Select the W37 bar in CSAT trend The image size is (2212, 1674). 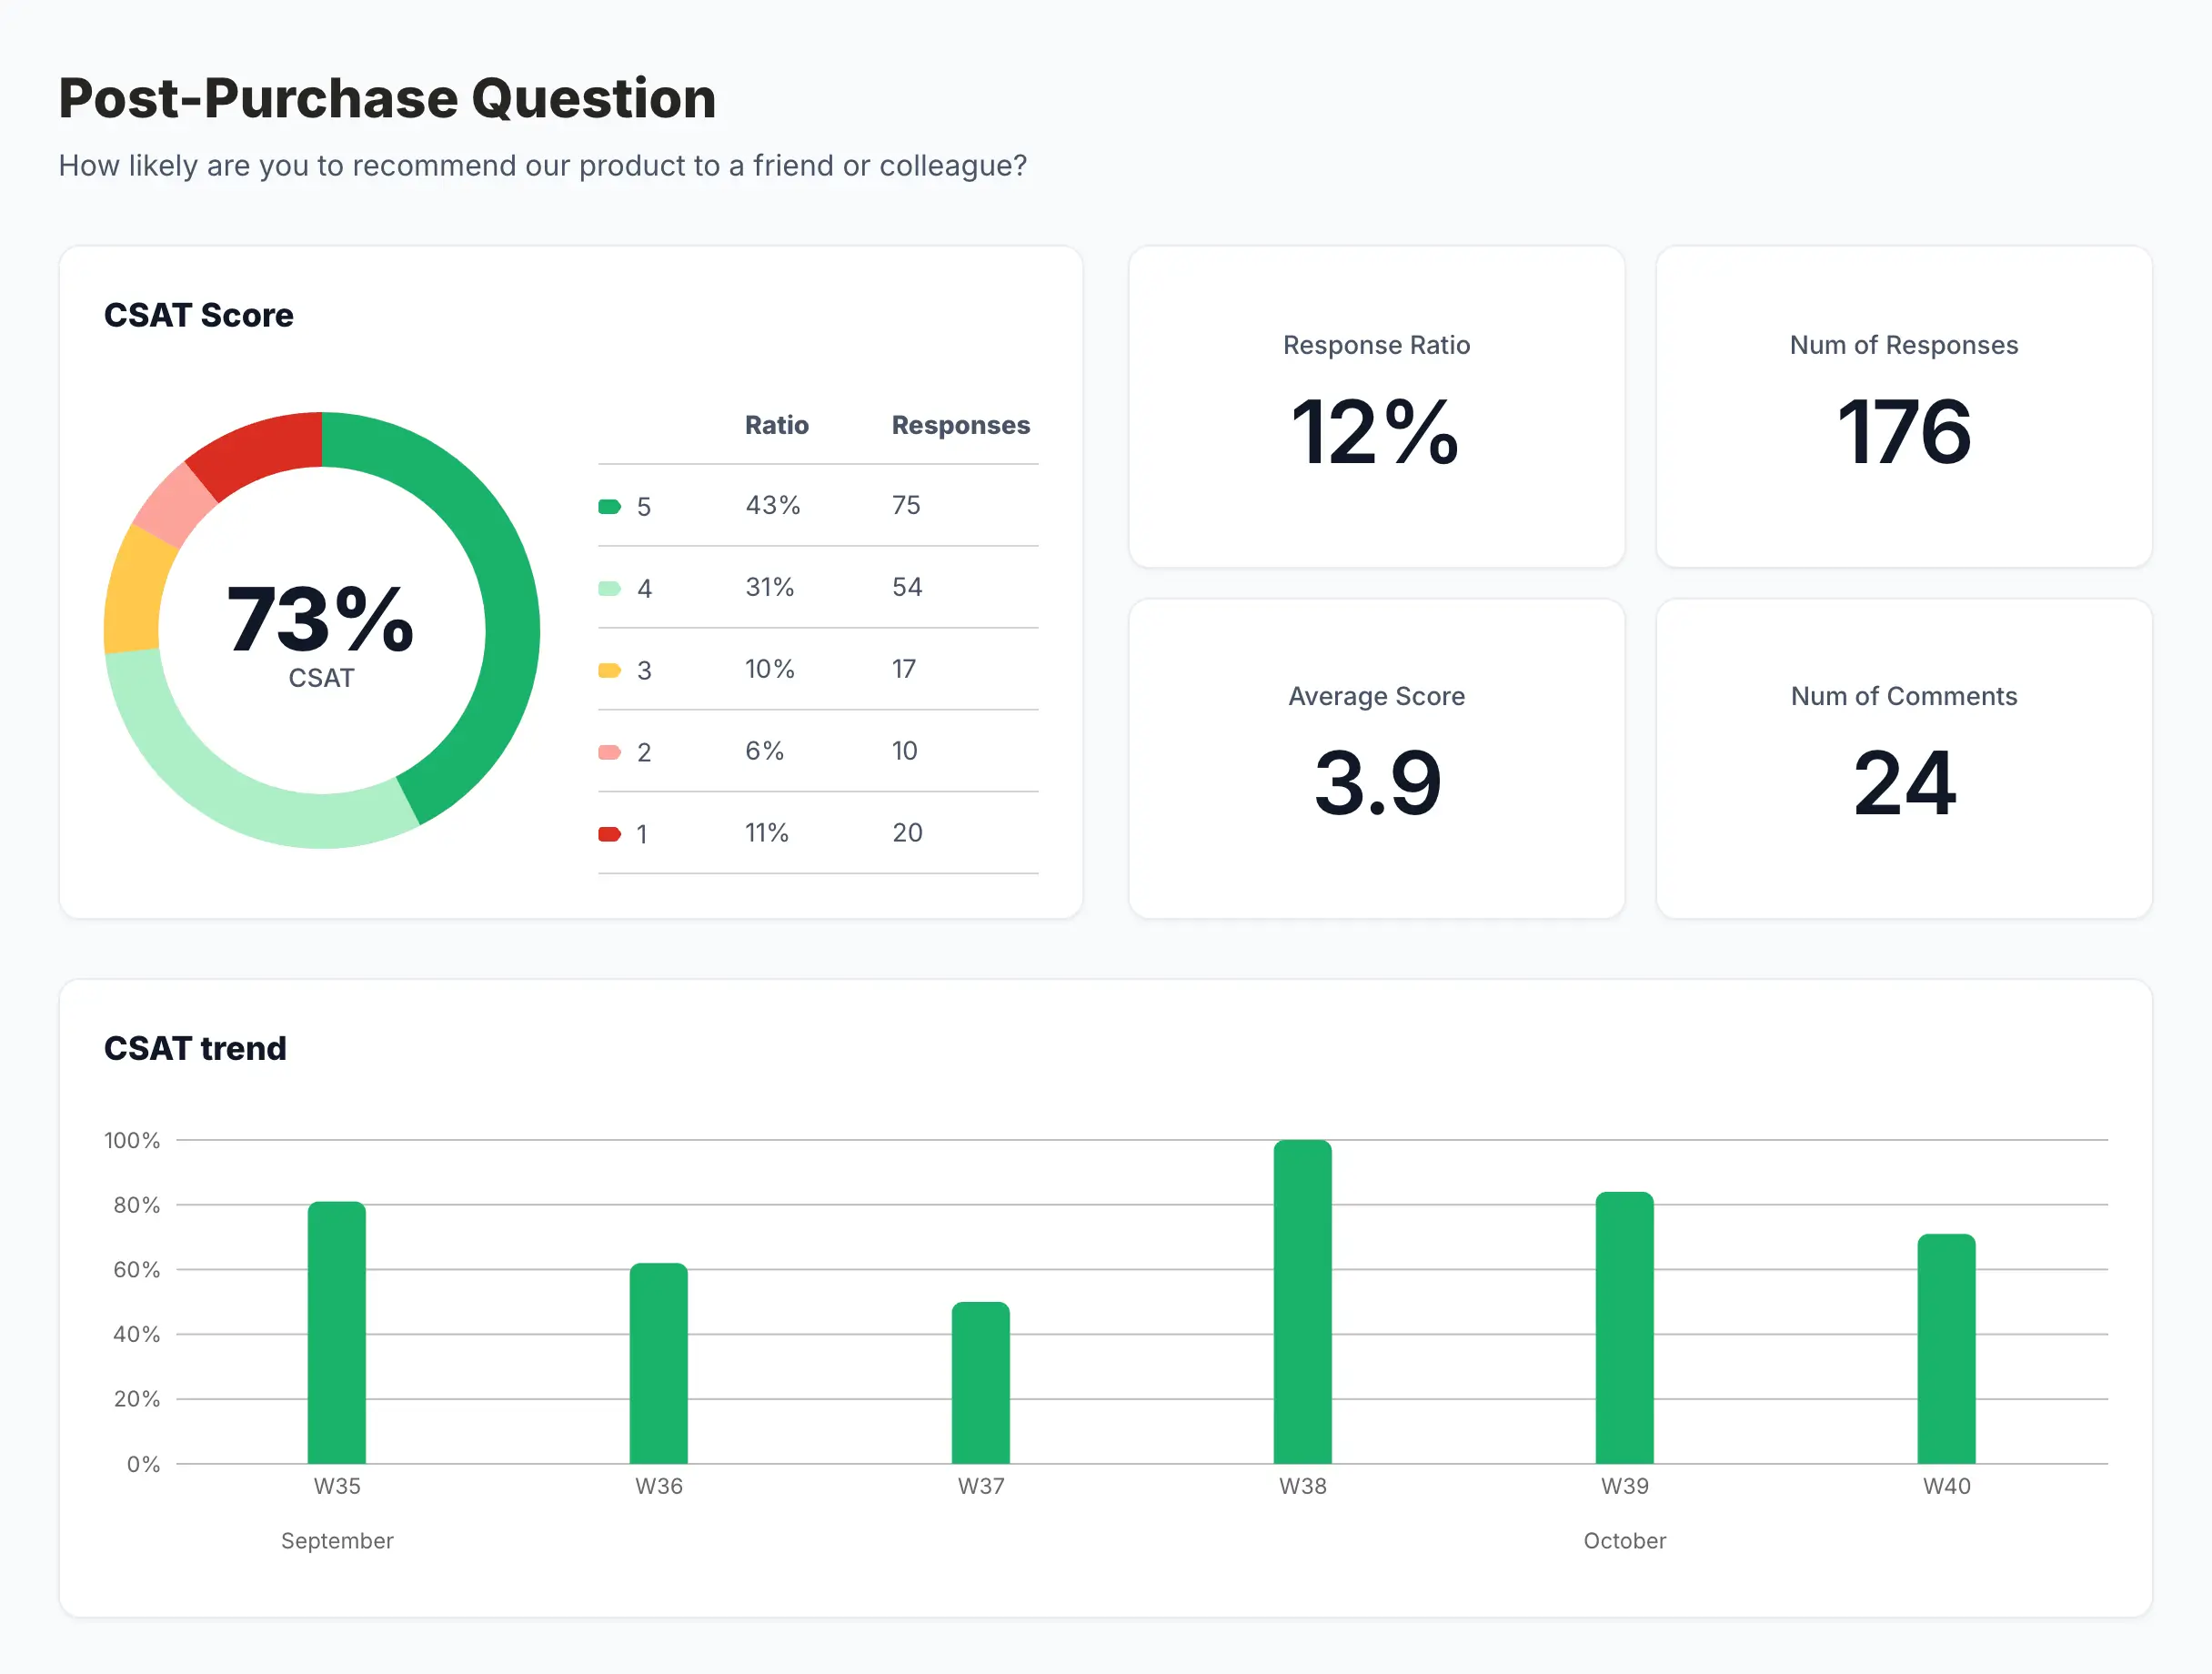point(981,1383)
